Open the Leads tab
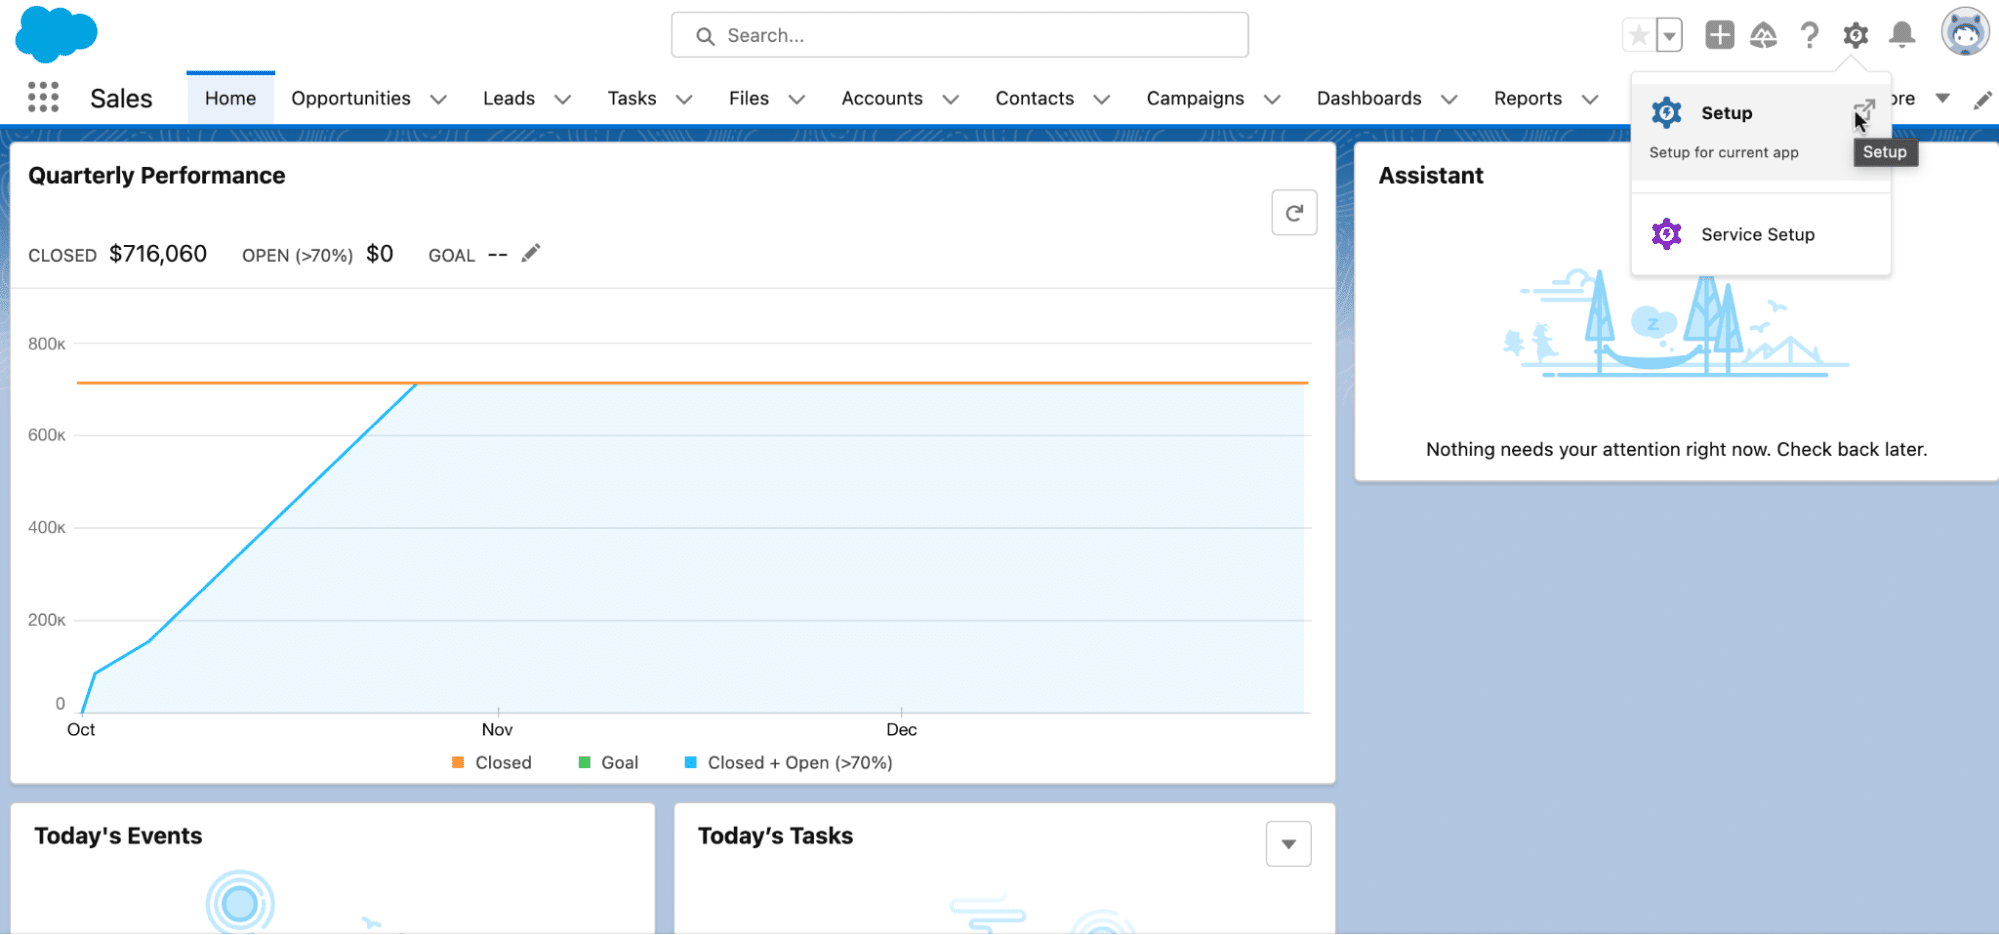The image size is (1999, 935). tap(509, 98)
